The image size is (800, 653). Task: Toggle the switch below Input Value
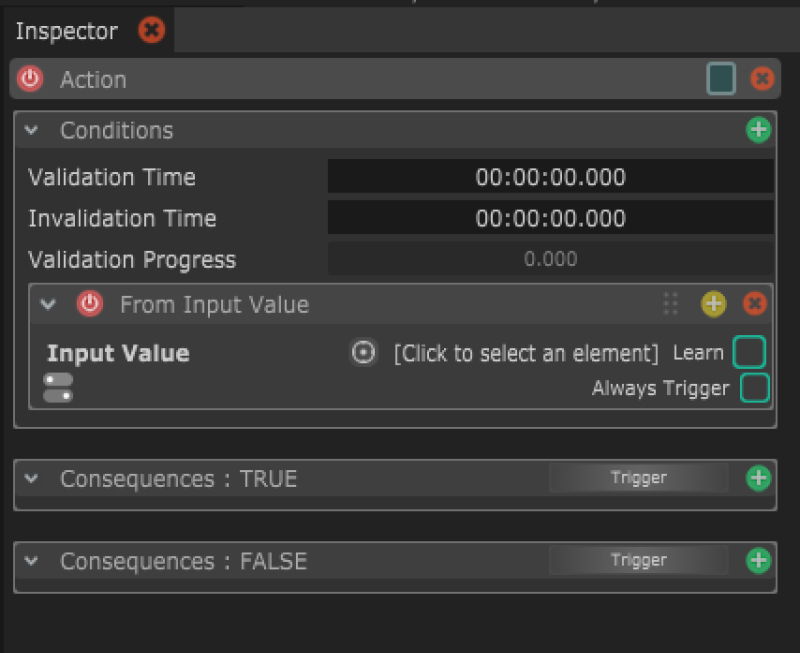click(x=58, y=388)
